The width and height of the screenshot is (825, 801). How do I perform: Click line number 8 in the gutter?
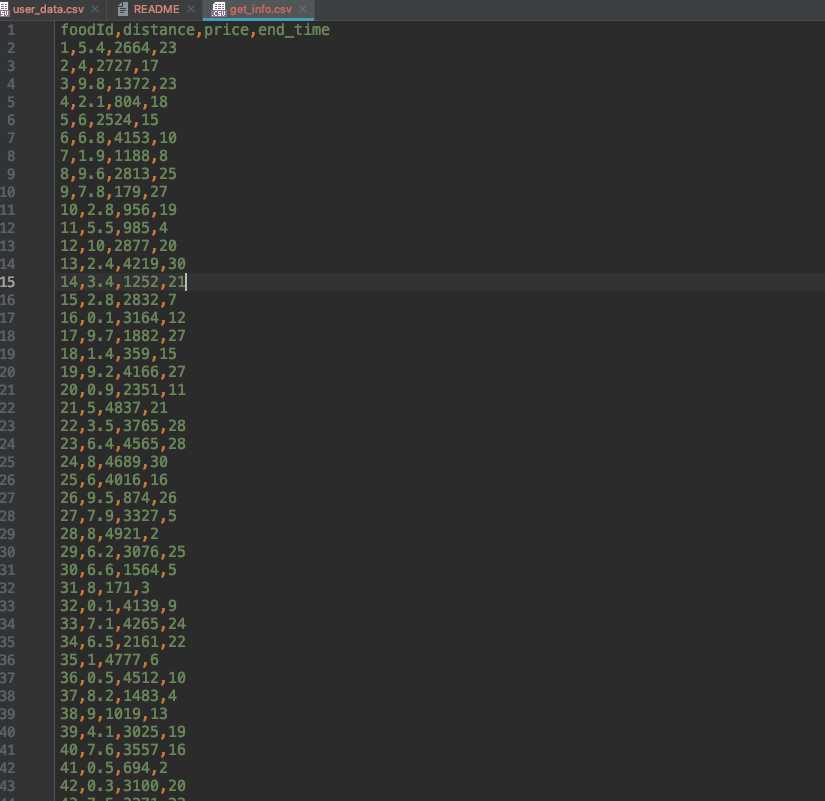(x=11, y=156)
